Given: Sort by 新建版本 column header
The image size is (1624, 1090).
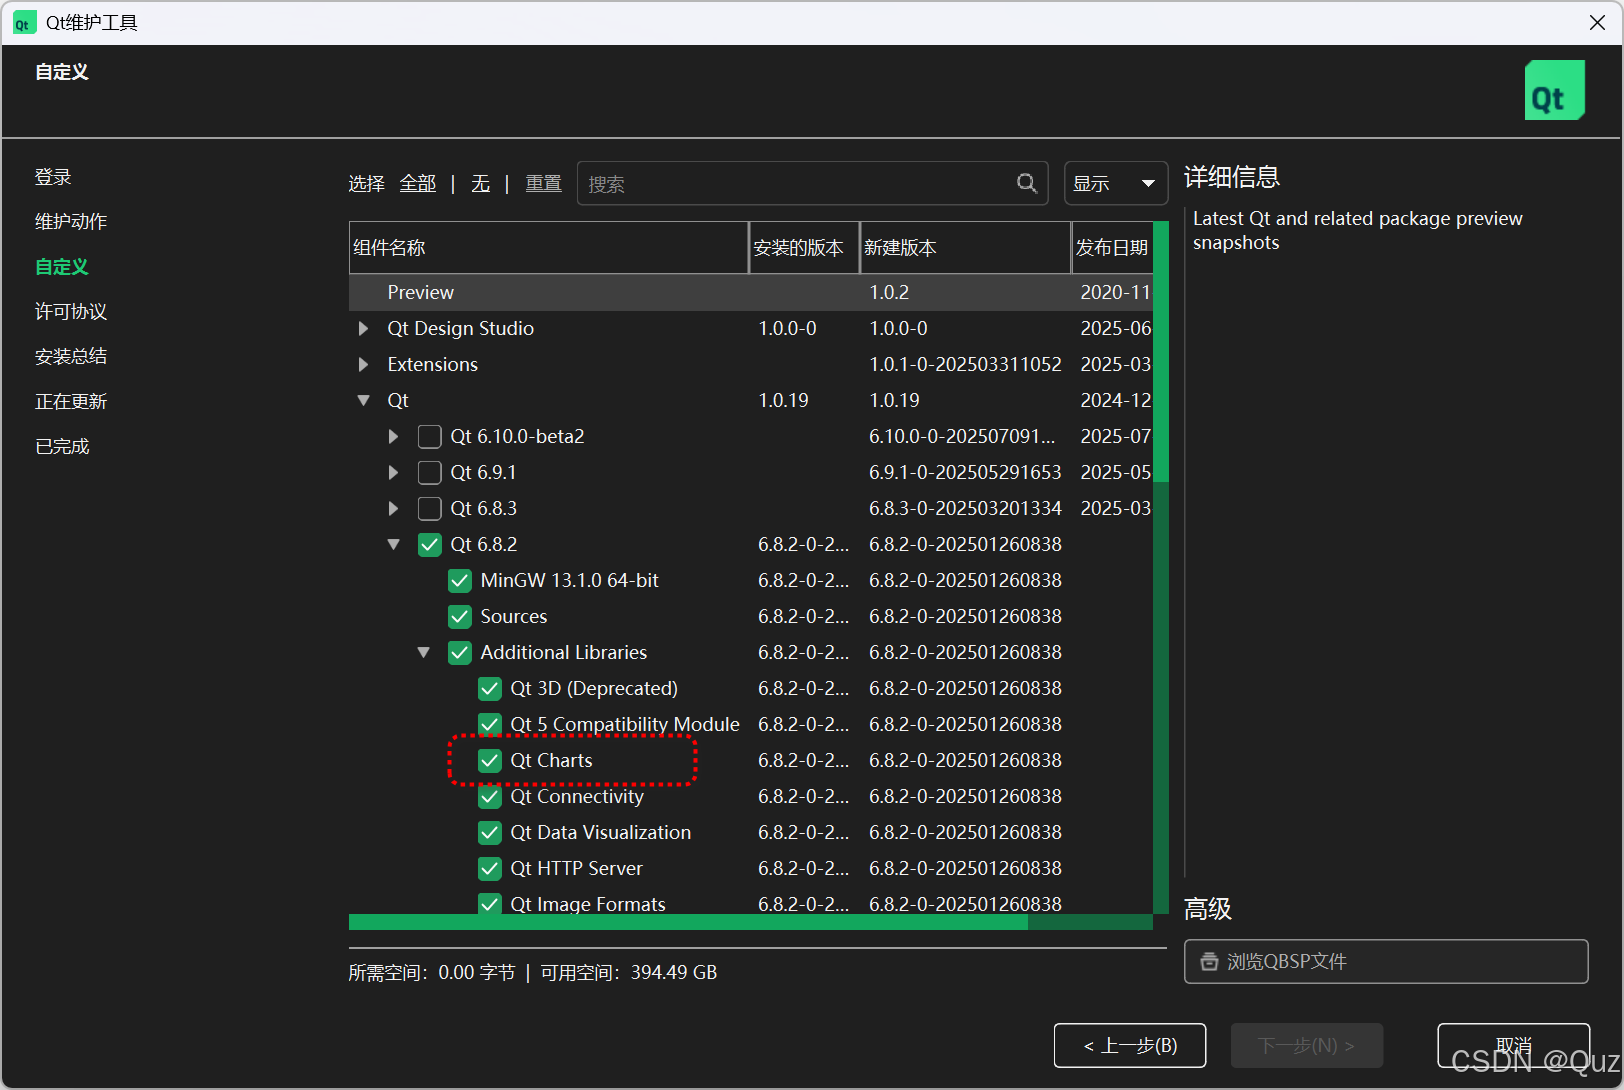Looking at the screenshot, I should [965, 248].
